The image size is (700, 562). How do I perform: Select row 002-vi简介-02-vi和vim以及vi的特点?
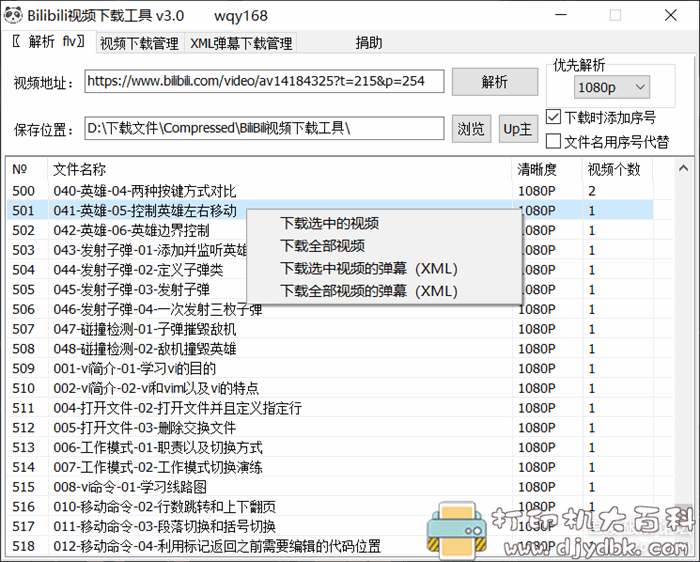click(x=330, y=388)
